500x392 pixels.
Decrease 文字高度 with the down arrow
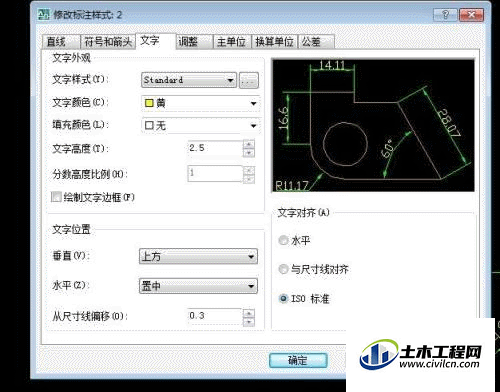tap(249, 153)
